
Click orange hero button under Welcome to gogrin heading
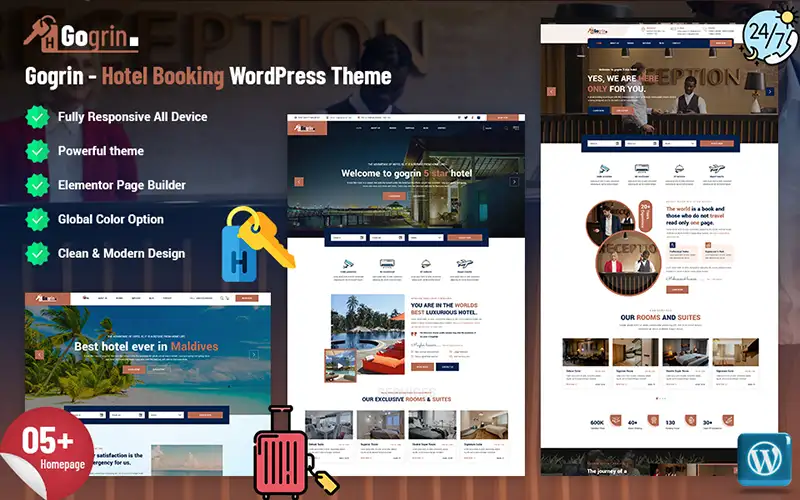[394, 196]
